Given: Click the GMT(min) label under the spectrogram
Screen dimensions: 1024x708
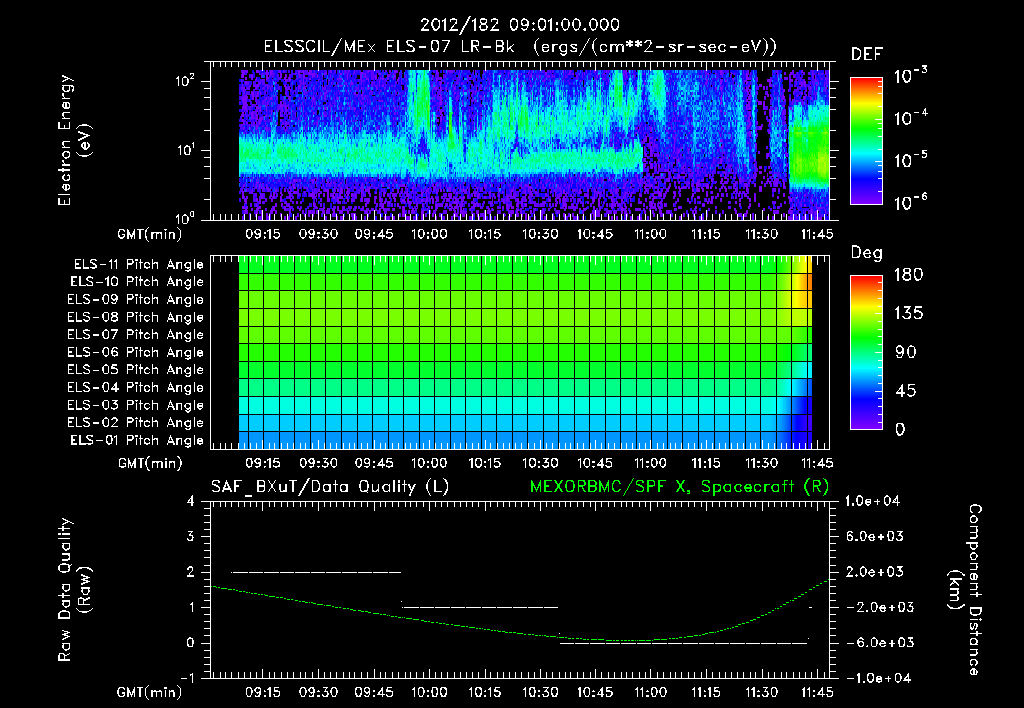Looking at the screenshot, I should [149, 234].
